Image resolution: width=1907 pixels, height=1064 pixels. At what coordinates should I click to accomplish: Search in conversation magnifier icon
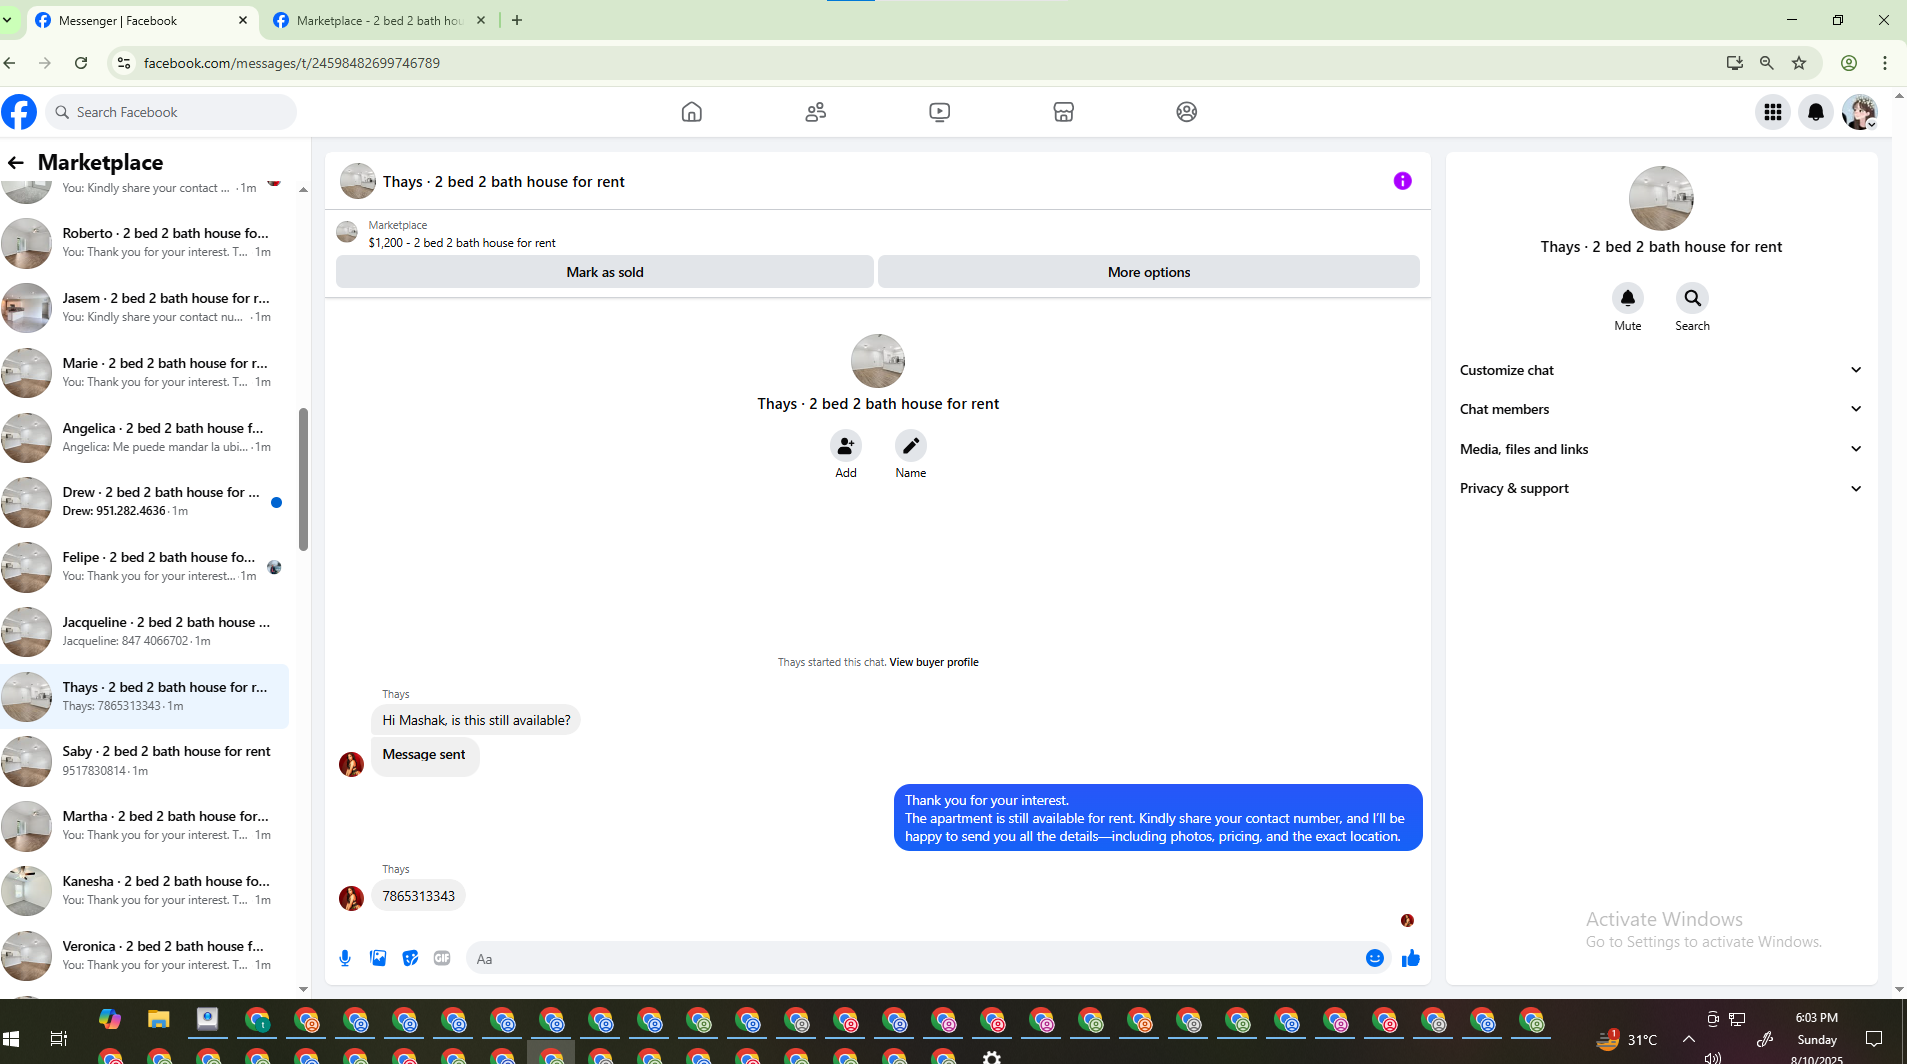[x=1692, y=298]
